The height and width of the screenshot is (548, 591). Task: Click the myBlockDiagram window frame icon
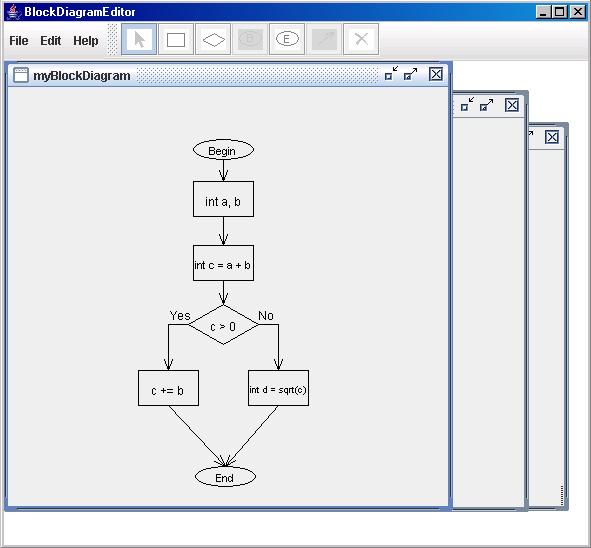(21, 75)
